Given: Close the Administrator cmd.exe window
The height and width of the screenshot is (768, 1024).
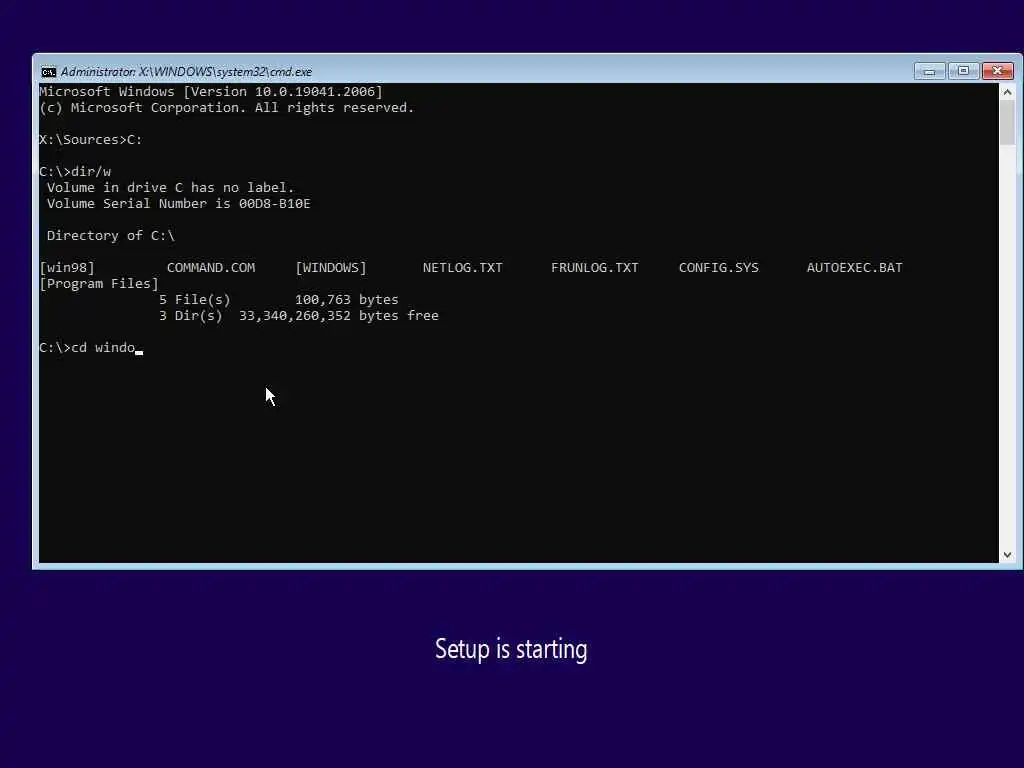Looking at the screenshot, I should (997, 71).
